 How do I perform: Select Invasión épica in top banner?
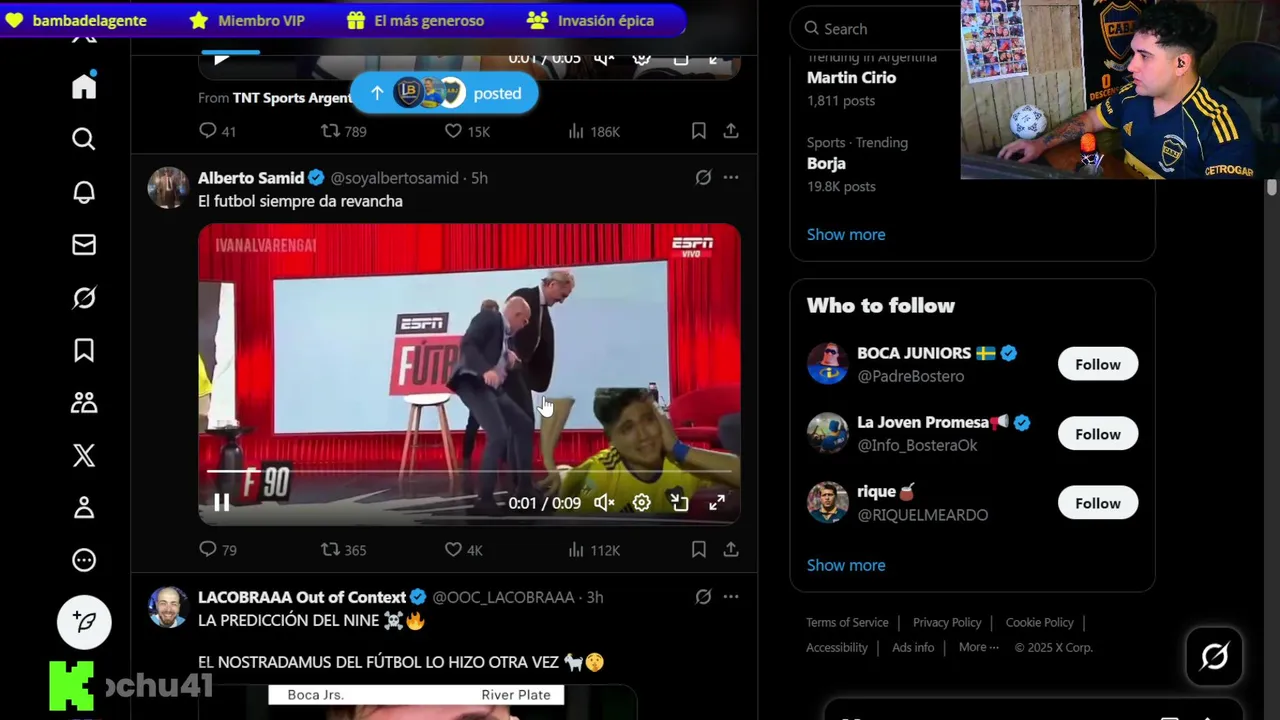590,20
